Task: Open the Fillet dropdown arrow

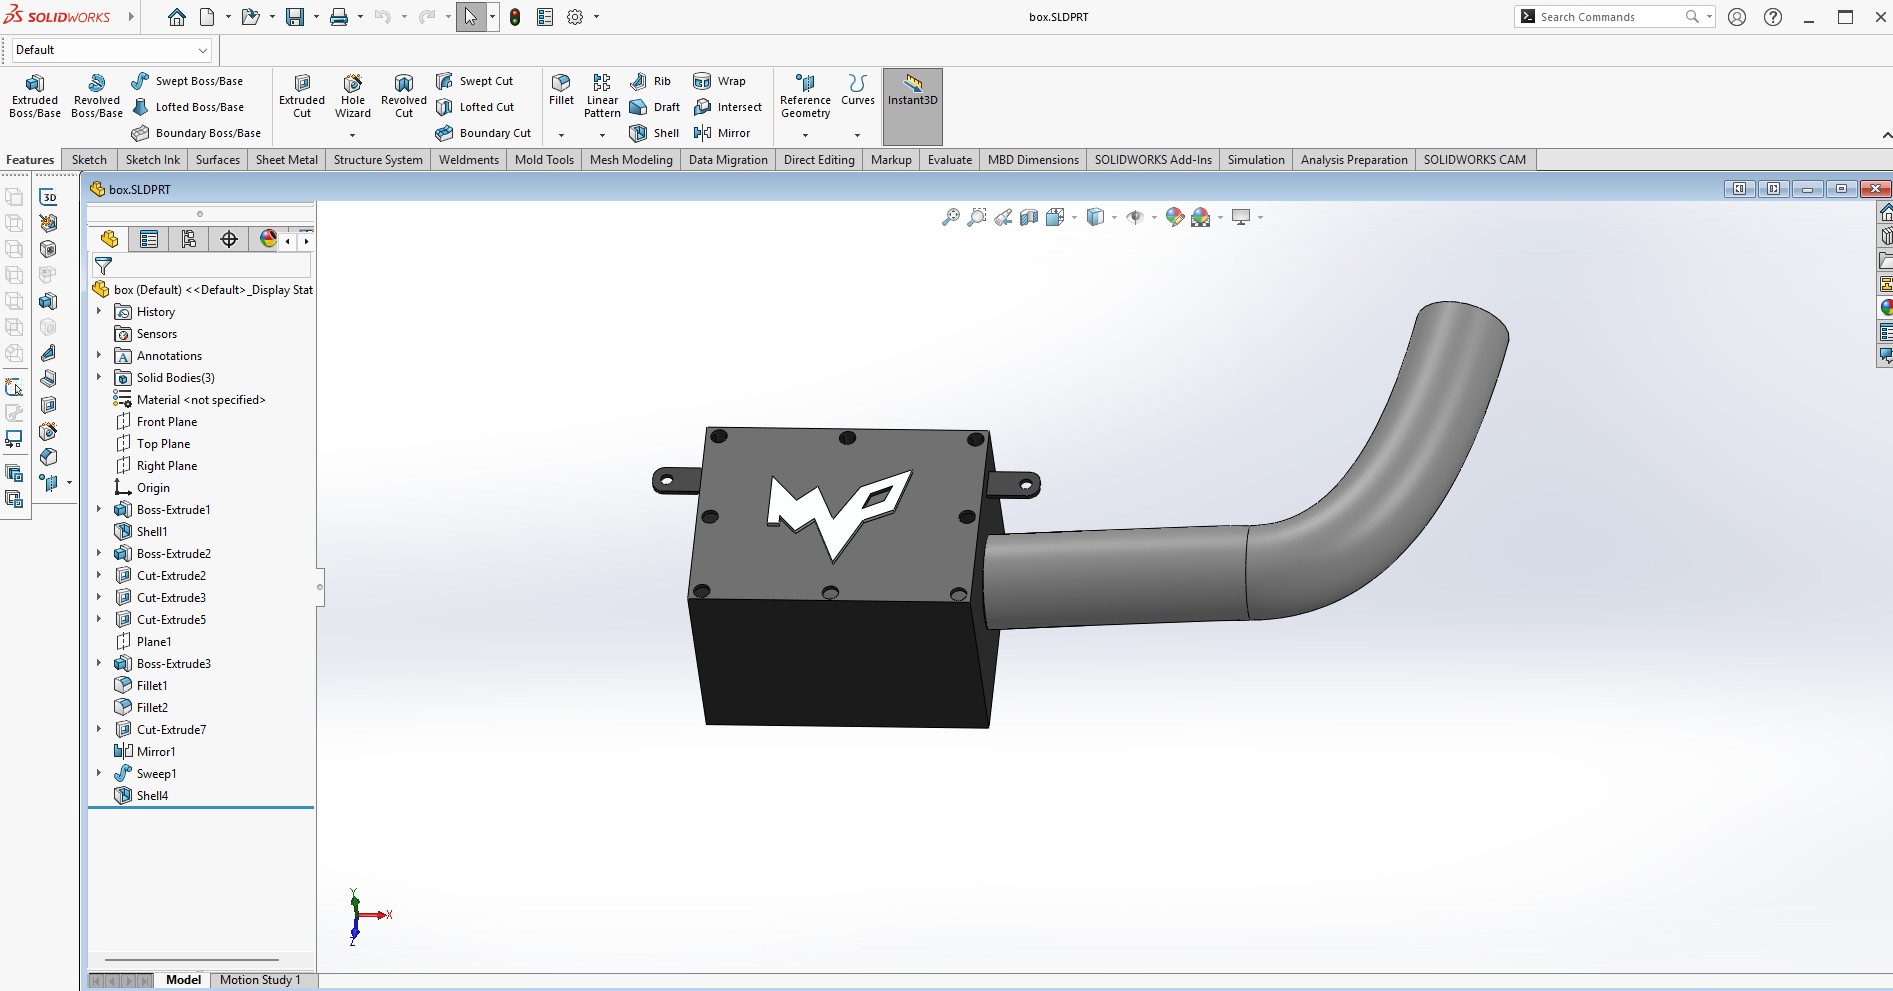Action: click(562, 135)
